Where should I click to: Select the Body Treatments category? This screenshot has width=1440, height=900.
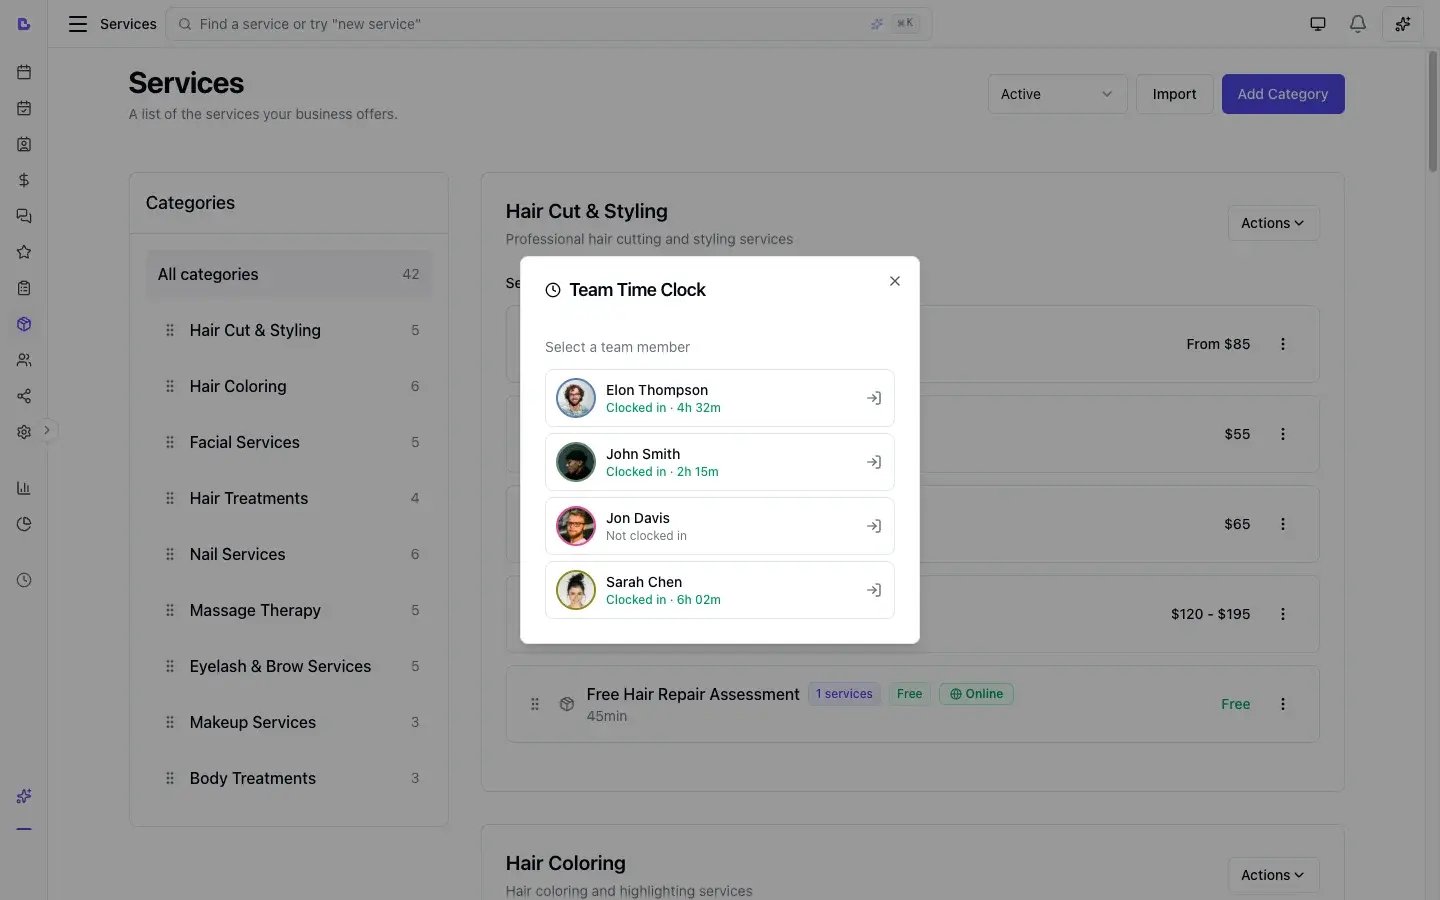(x=289, y=778)
